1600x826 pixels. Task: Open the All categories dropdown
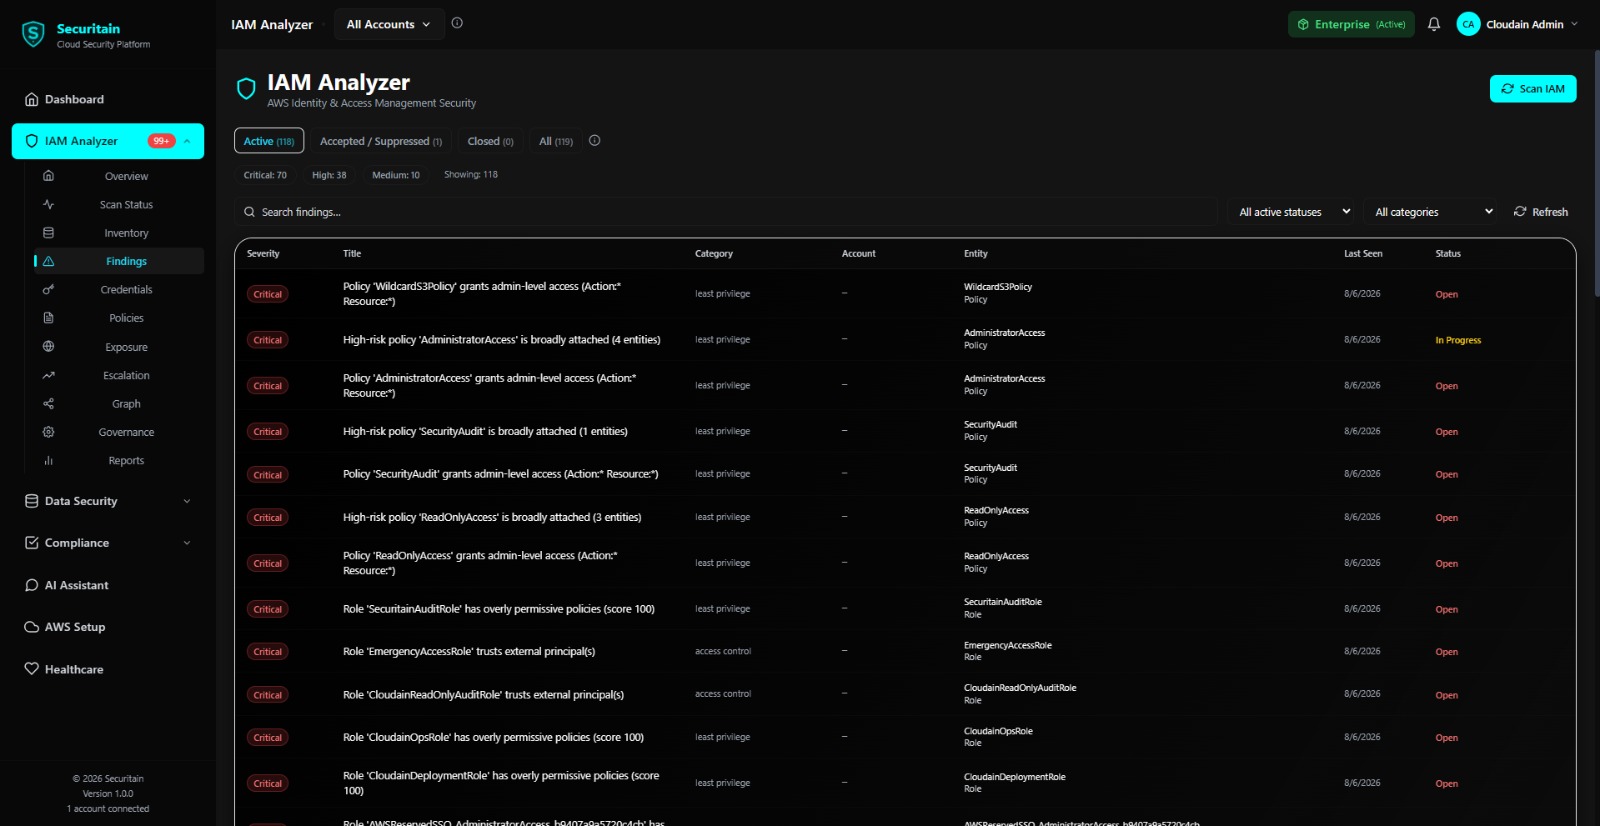tap(1433, 212)
